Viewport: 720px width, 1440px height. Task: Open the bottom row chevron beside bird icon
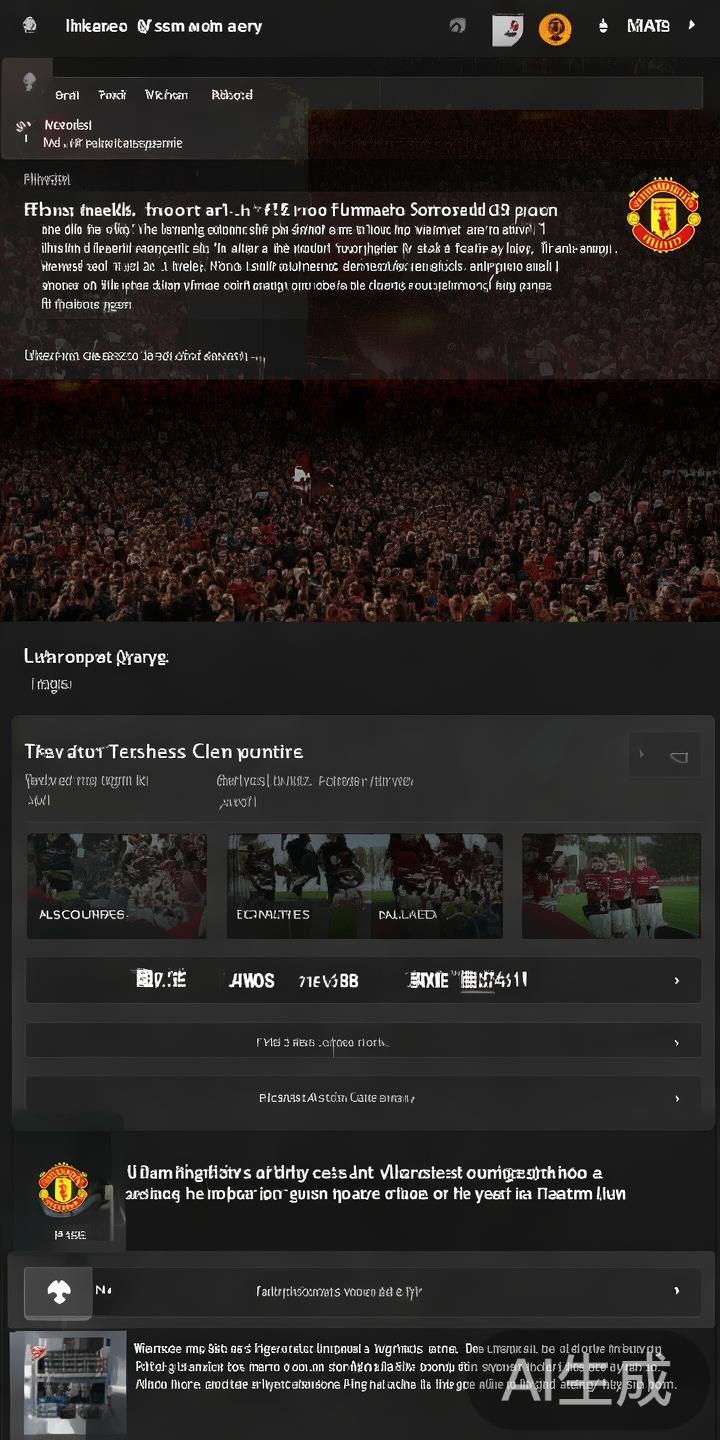pyautogui.click(x=677, y=1291)
